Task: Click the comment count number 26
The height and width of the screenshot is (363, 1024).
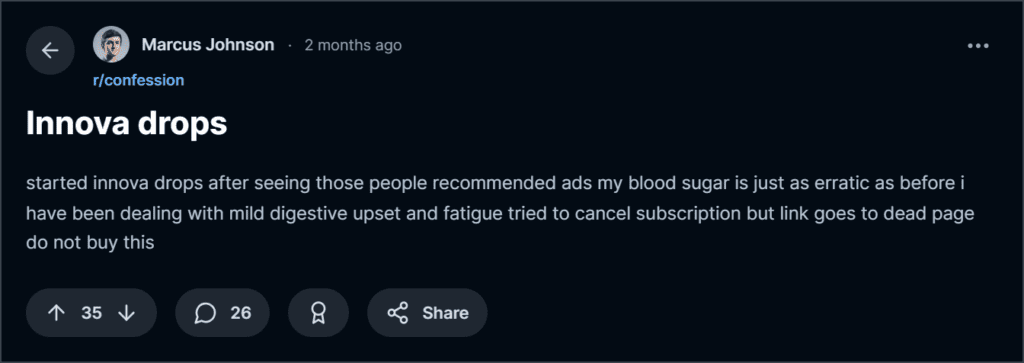Action: (241, 313)
